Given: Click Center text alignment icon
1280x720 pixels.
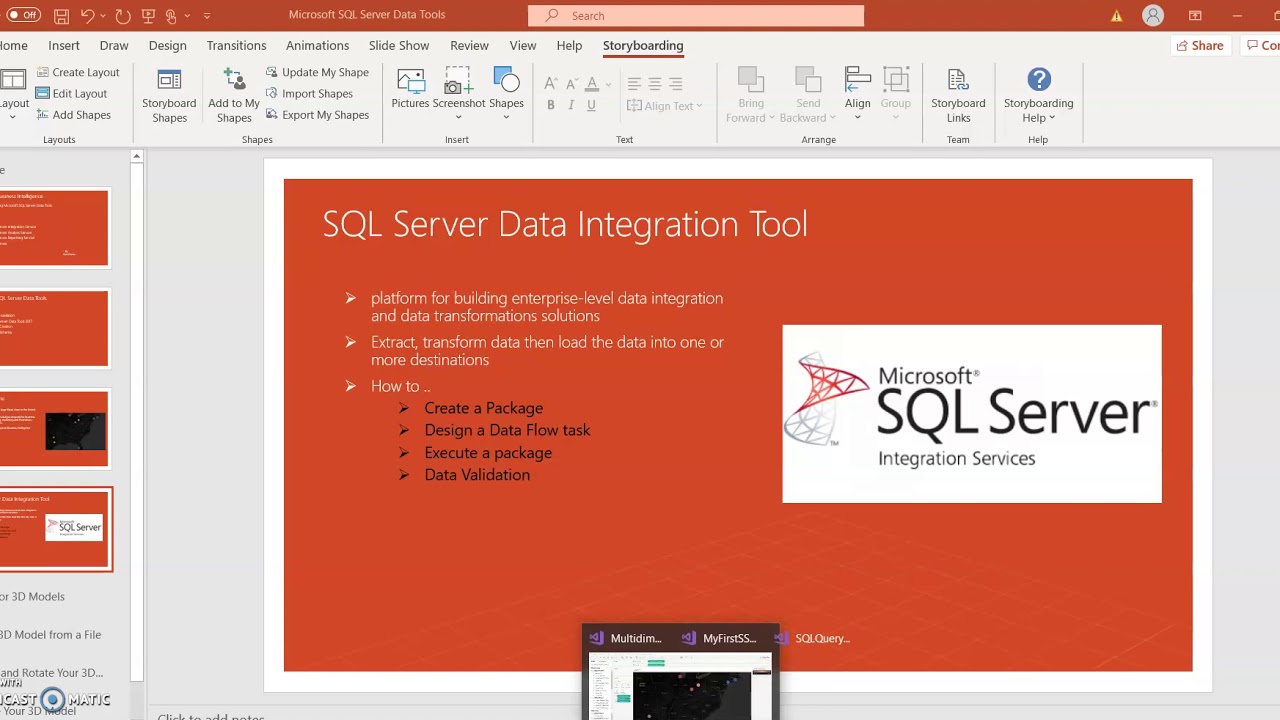Looking at the screenshot, I should tap(655, 84).
